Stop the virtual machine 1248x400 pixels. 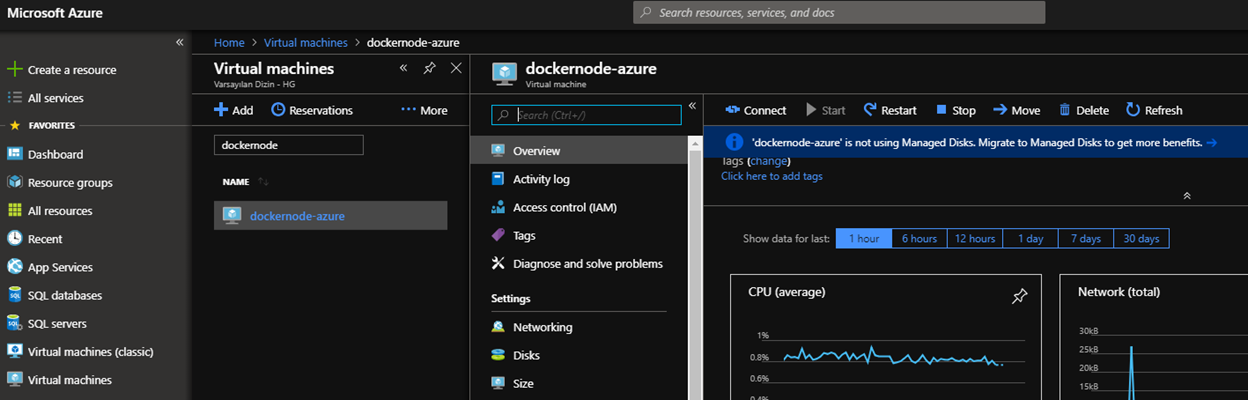coord(956,110)
